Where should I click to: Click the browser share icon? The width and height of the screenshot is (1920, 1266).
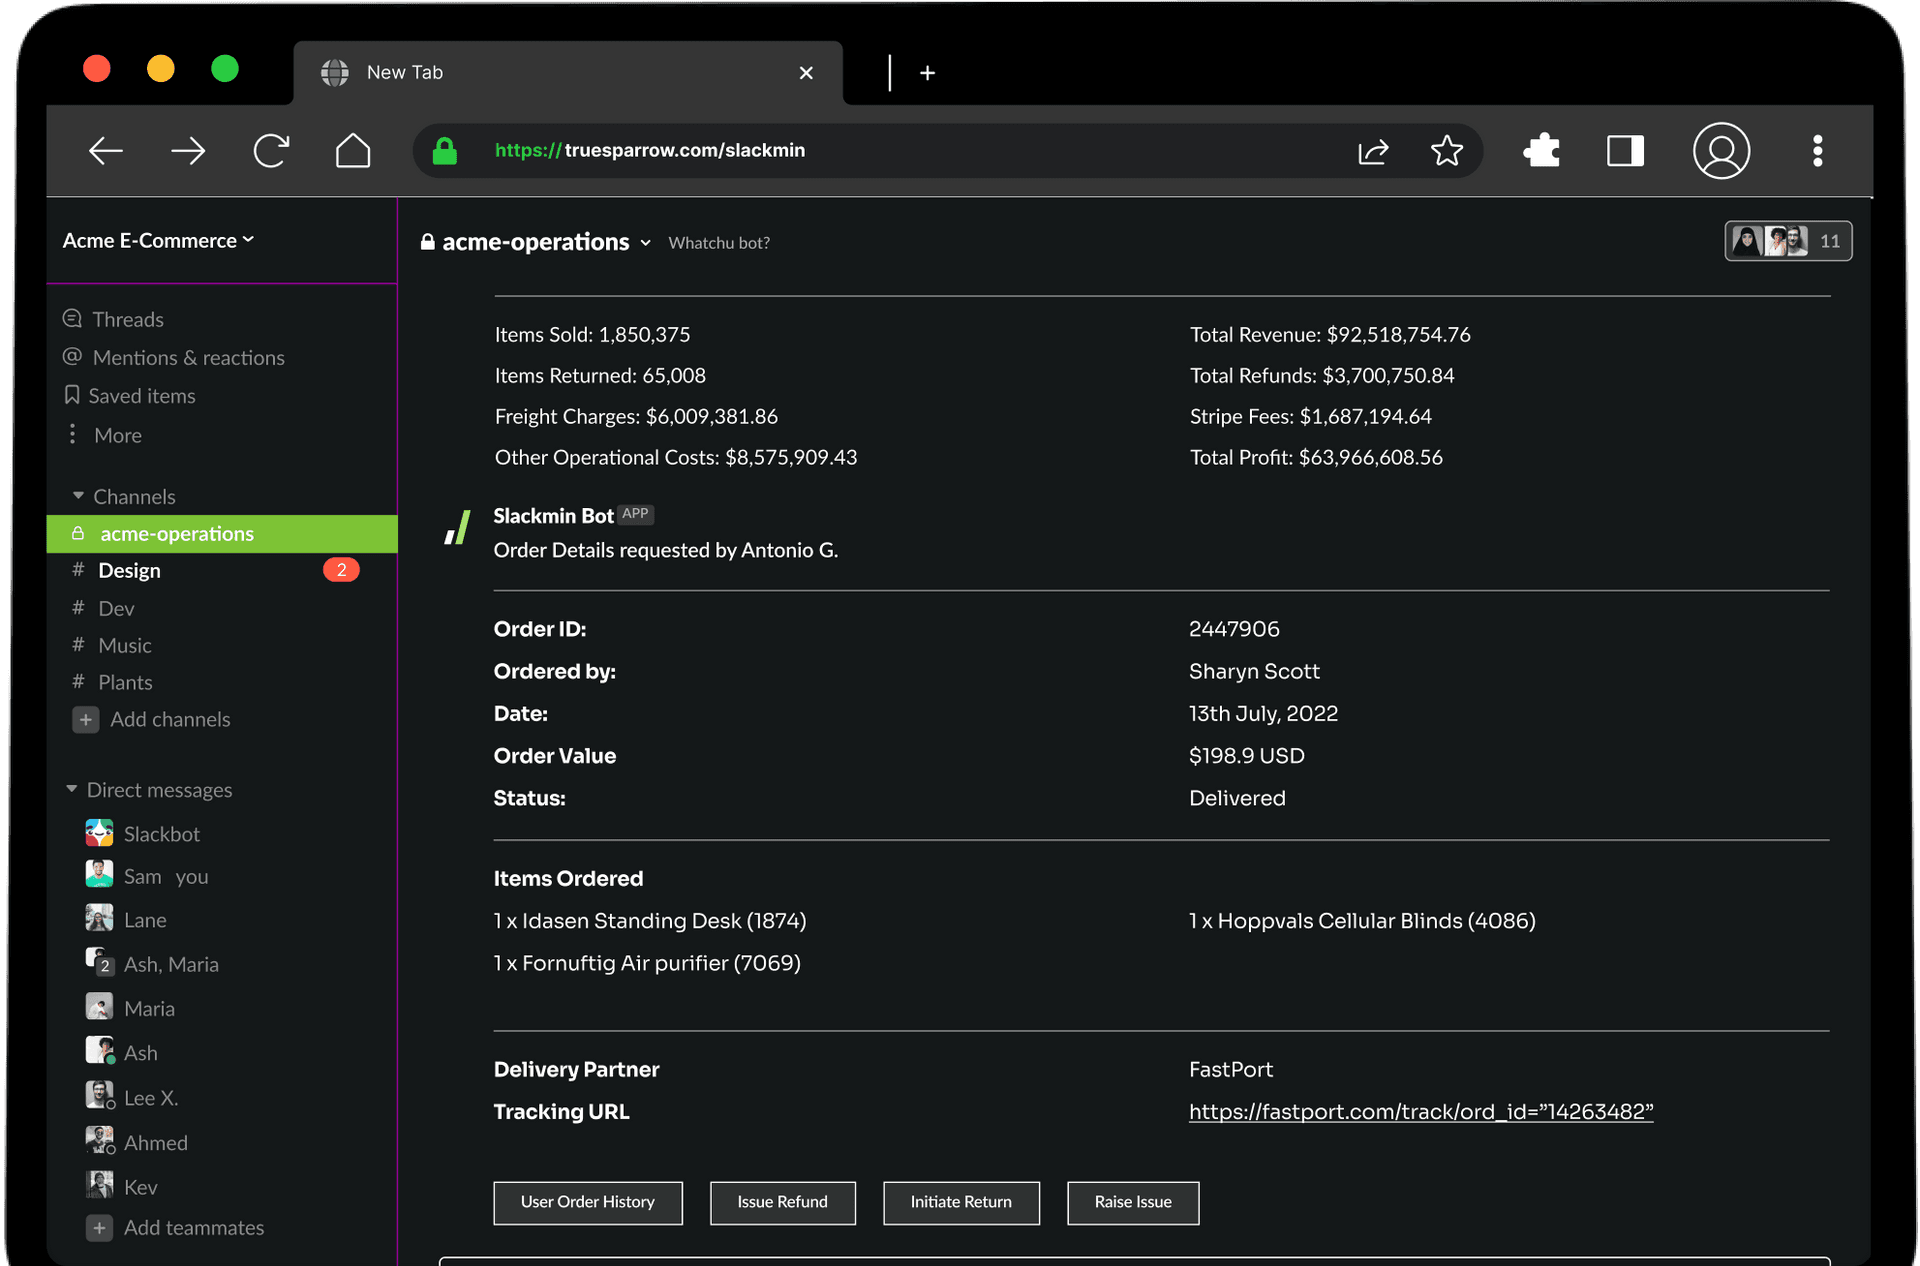(1373, 151)
